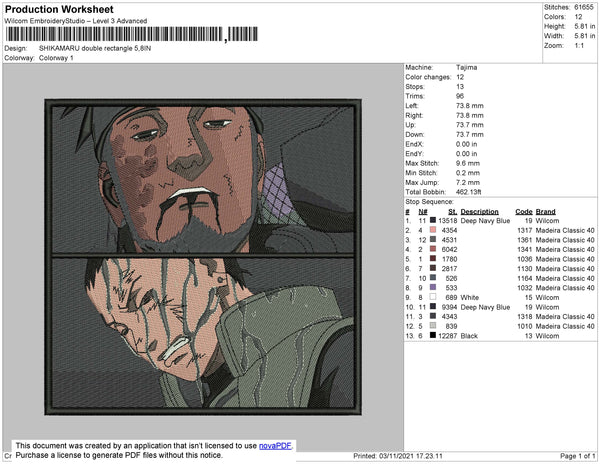Click the Production Worksheet title
This screenshot has height=464, width=600.
click(59, 9)
